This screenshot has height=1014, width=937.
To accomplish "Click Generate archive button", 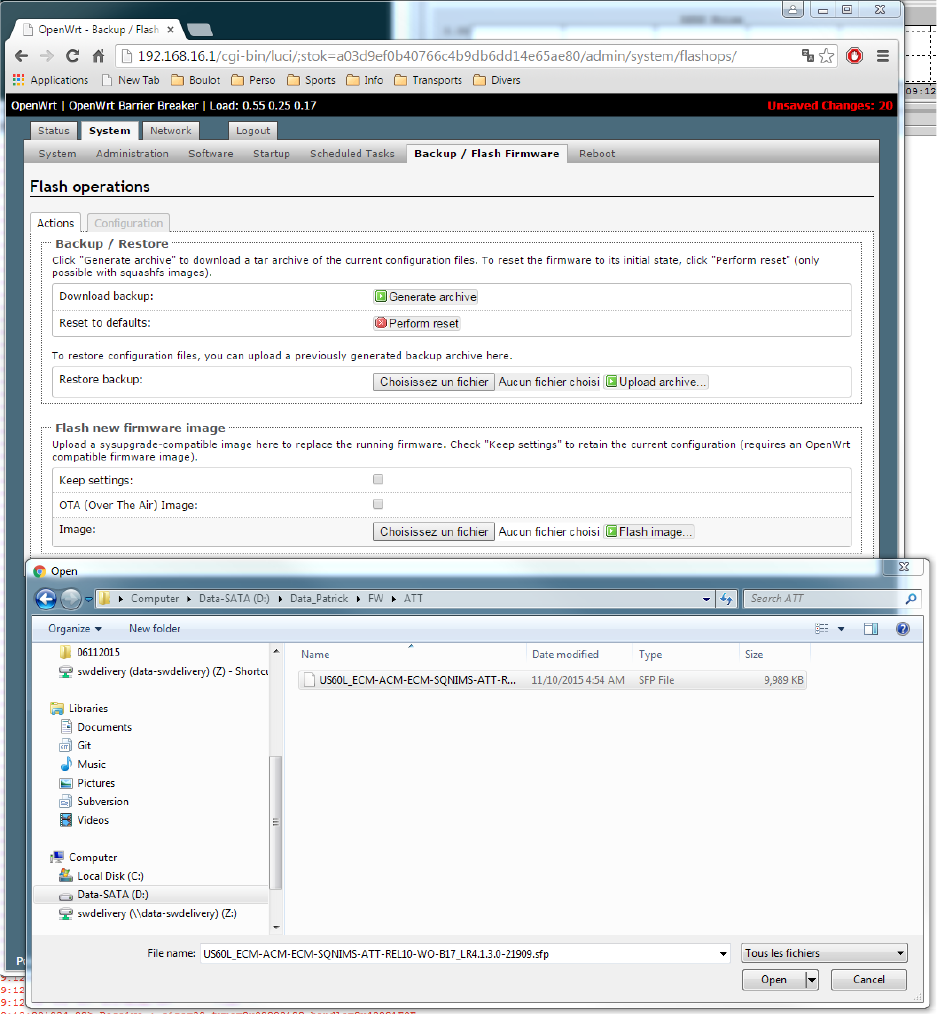I will coord(425,297).
